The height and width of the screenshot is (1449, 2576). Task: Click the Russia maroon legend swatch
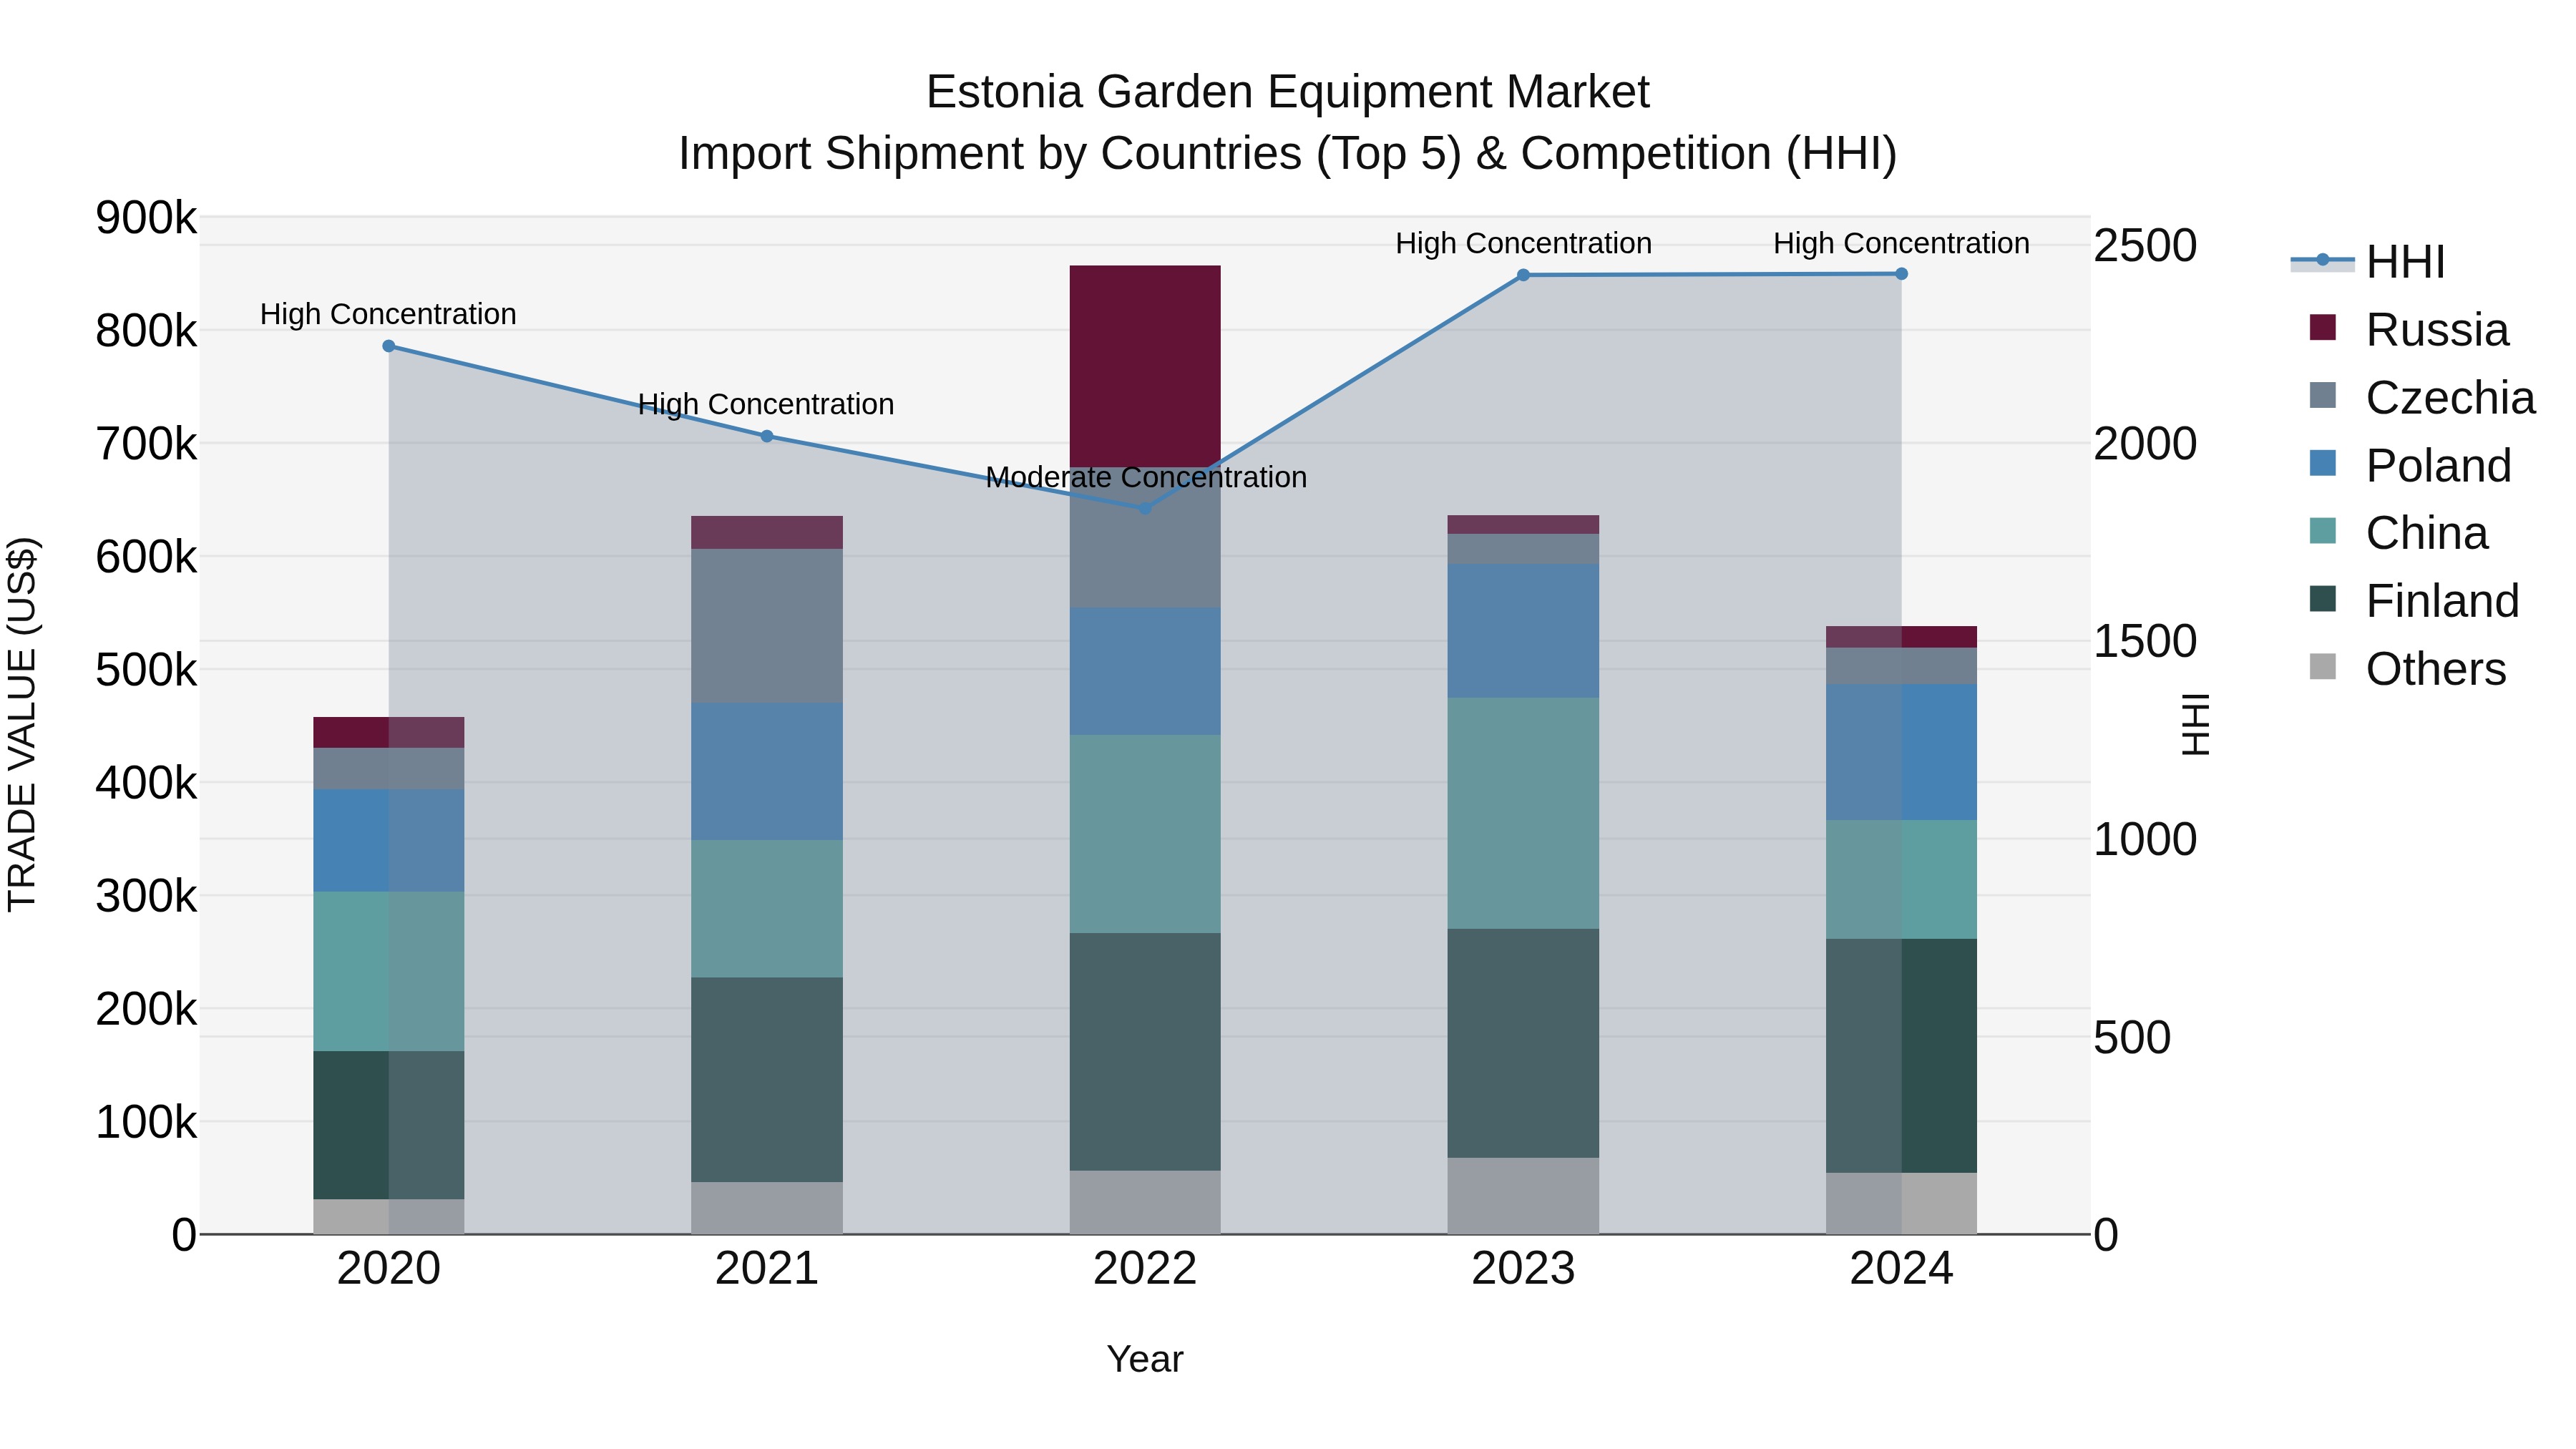tap(2323, 327)
